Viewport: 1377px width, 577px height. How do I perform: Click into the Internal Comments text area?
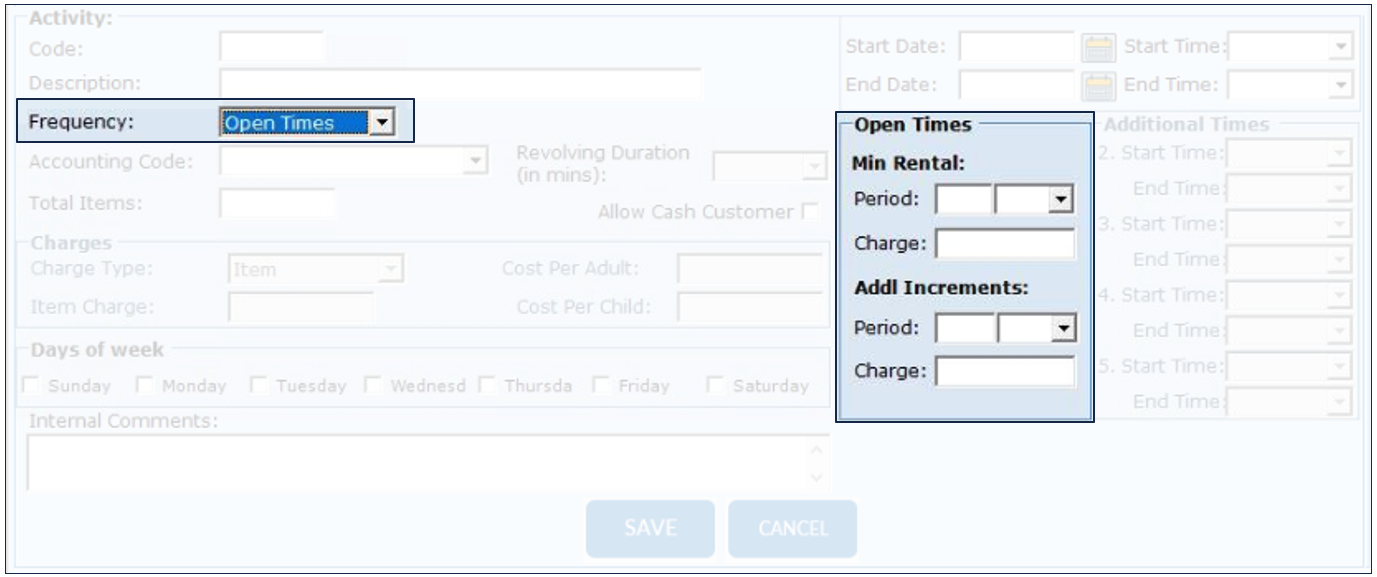420,462
